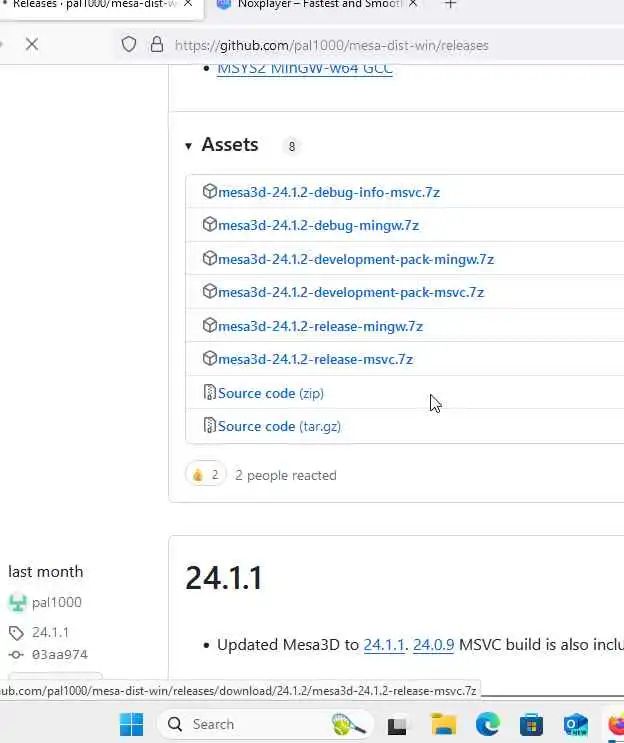Image resolution: width=624 pixels, height=743 pixels.
Task: Open Microsoft Store from taskbar
Action: pos(531,725)
